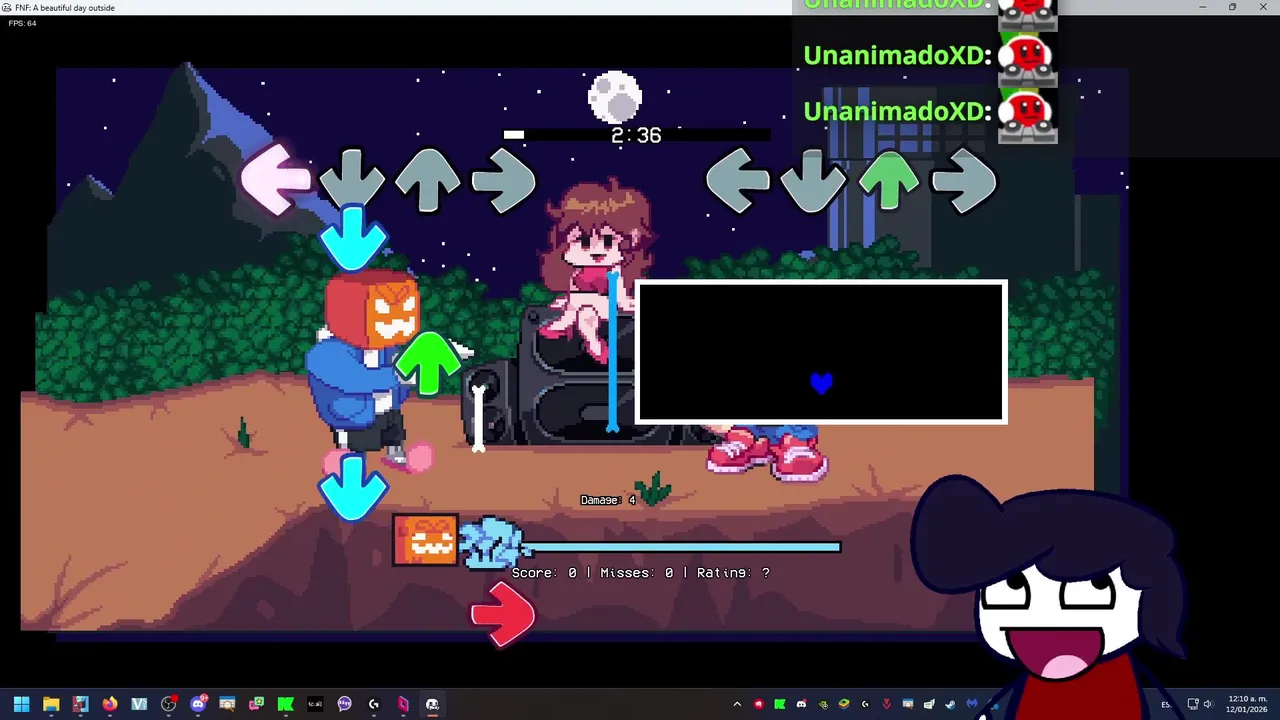Click the FPS: 64 counter
1280x720 pixels.
coord(22,23)
